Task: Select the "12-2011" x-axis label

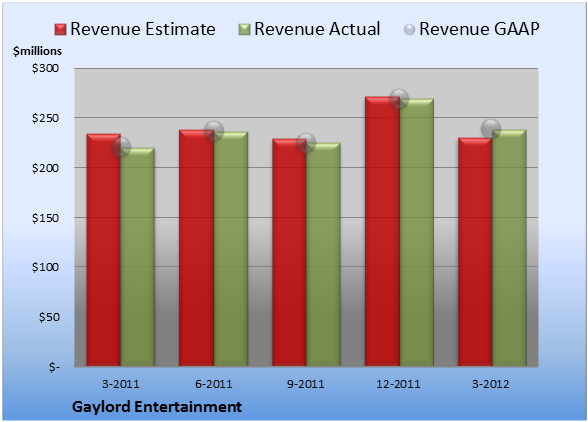Action: click(398, 384)
